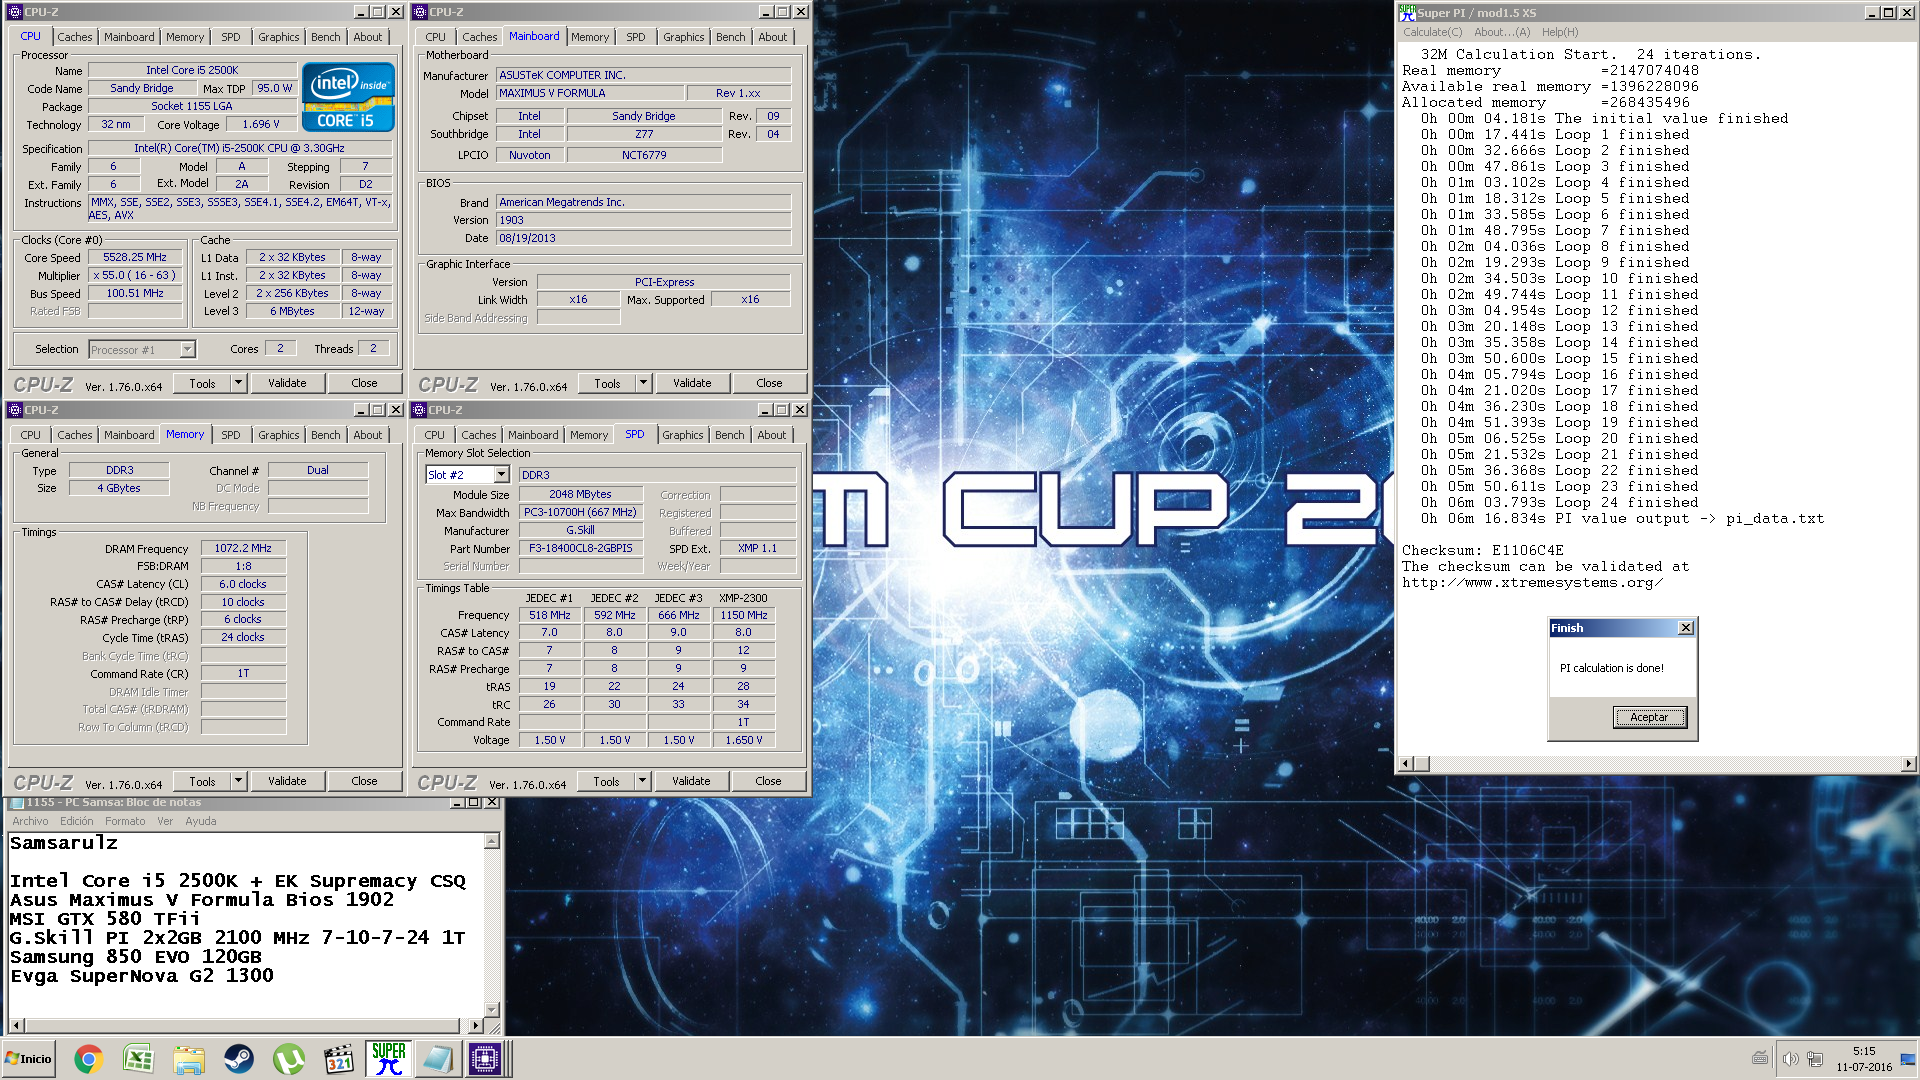The image size is (1920, 1080).
Task: Click the show desktop icon beside clock
Action: (x=1908, y=1059)
